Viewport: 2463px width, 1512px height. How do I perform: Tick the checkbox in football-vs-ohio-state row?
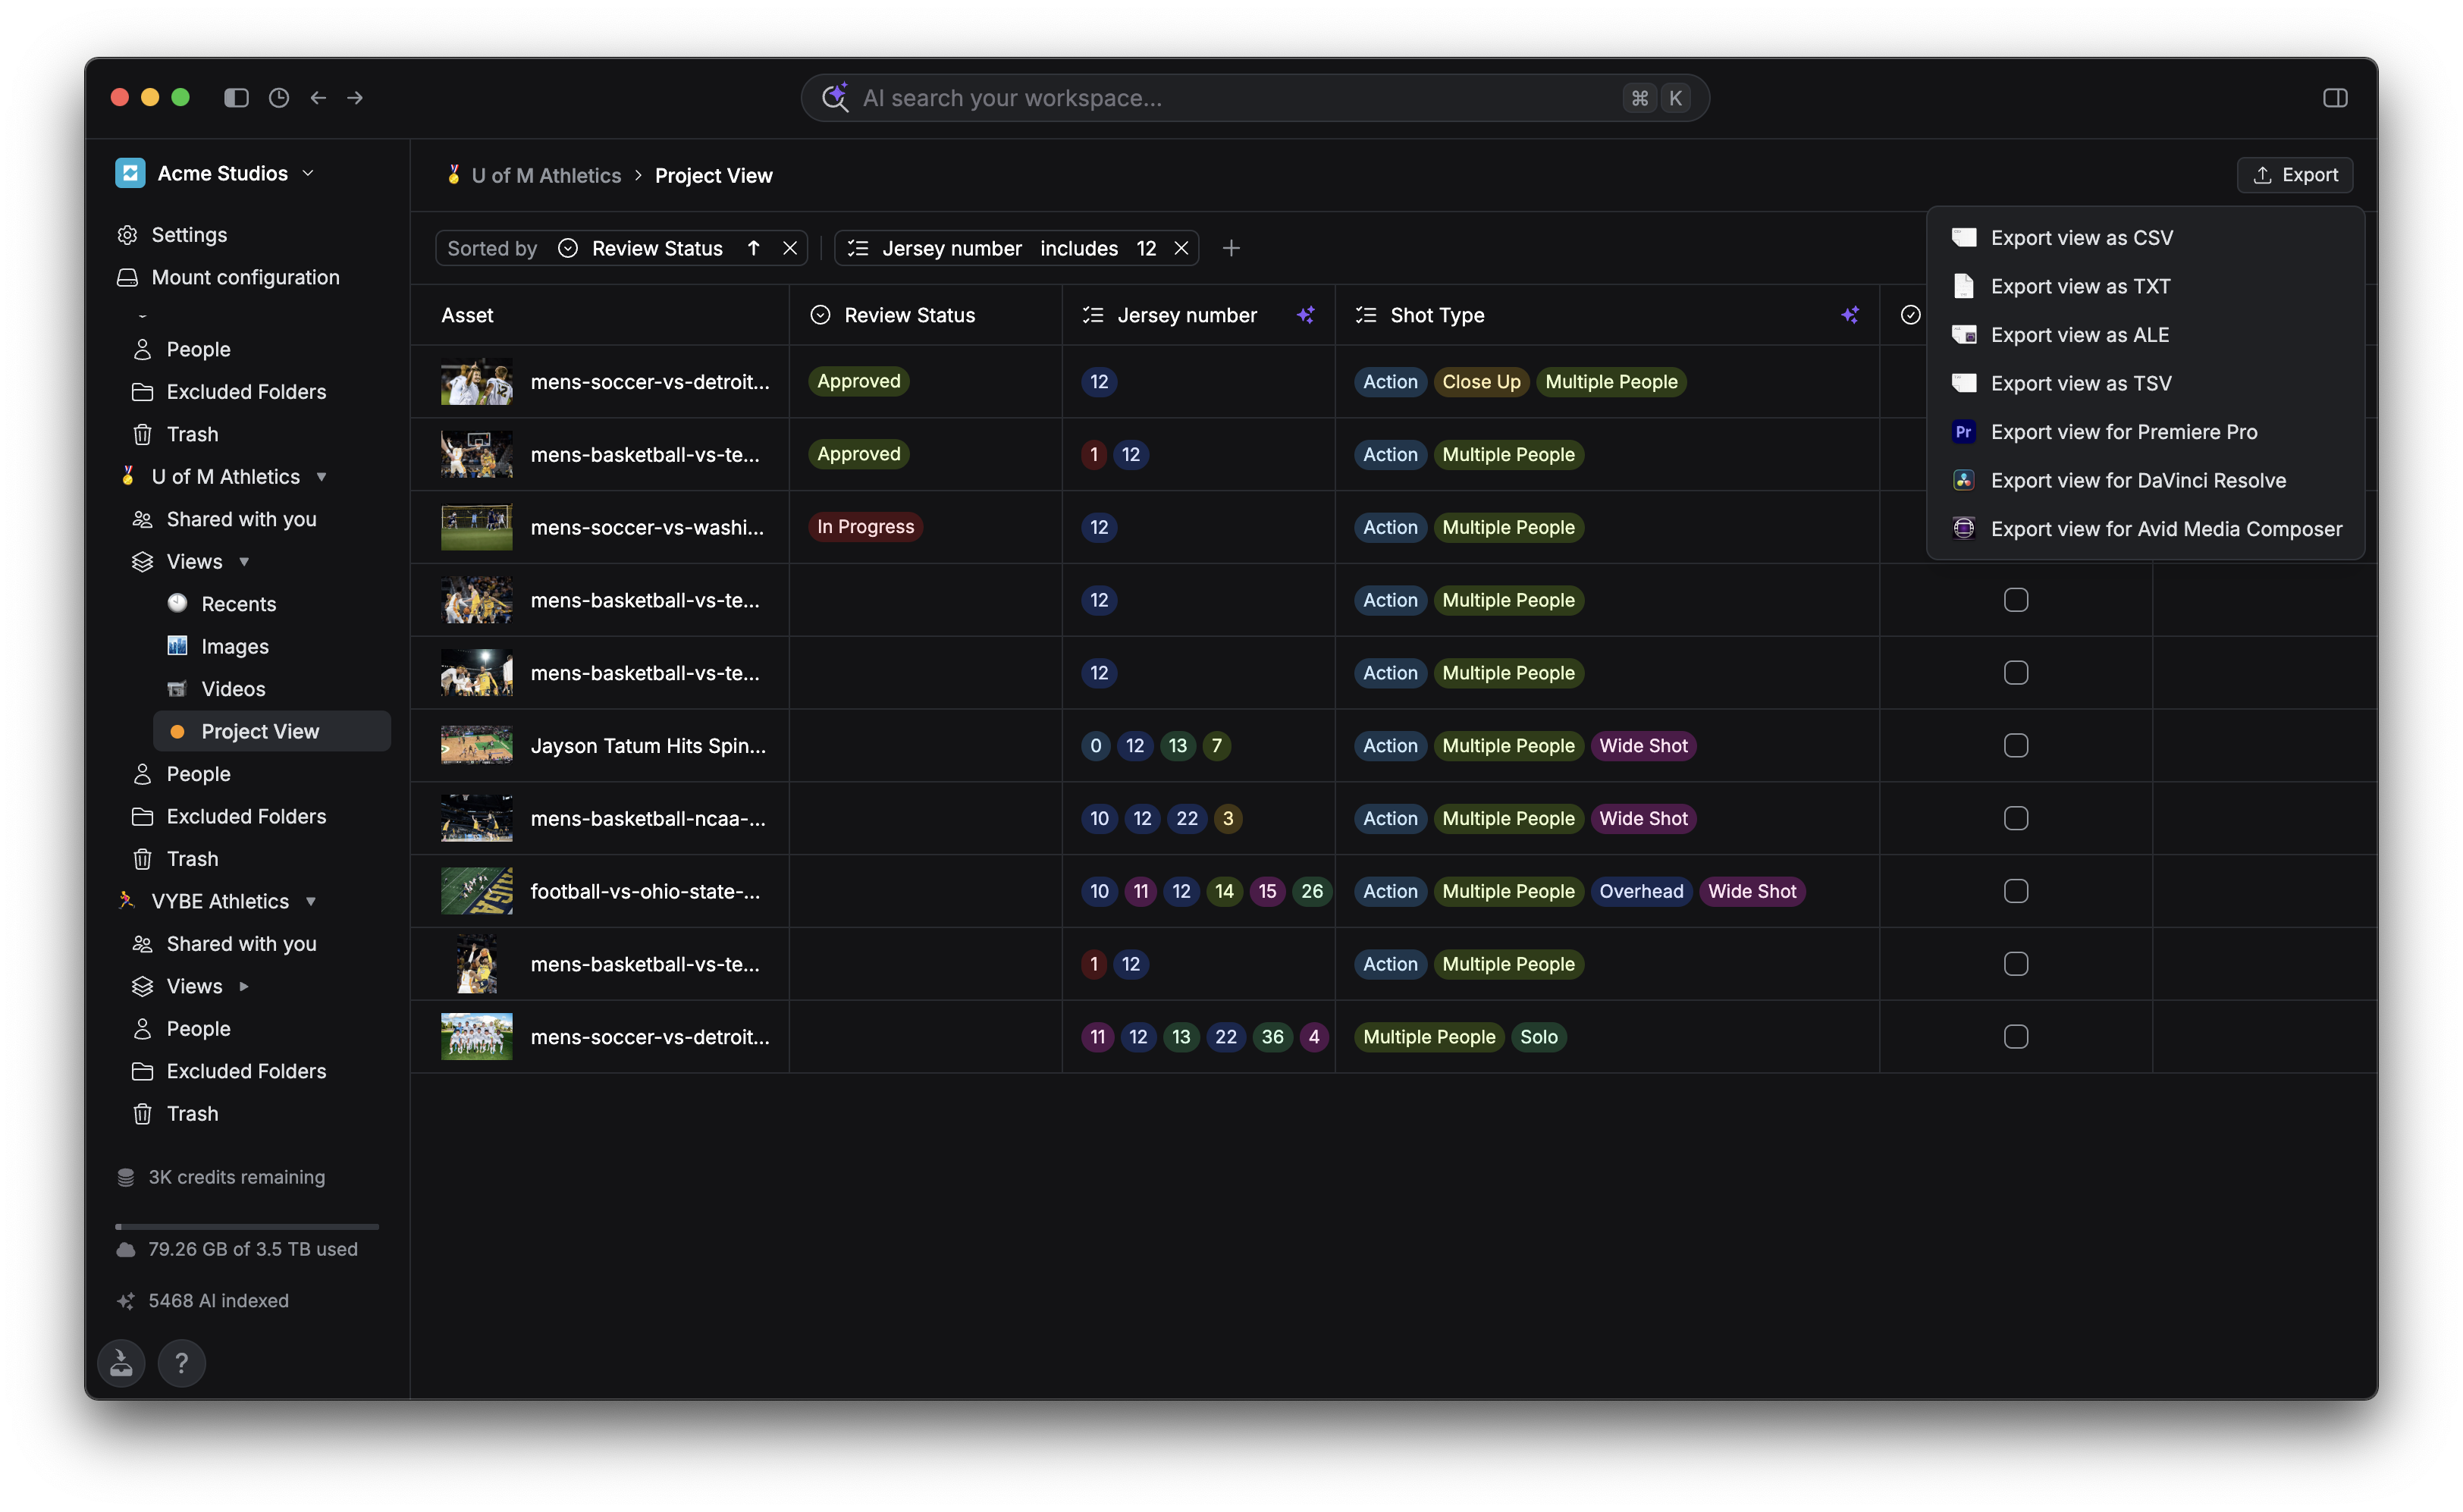[x=2016, y=891]
